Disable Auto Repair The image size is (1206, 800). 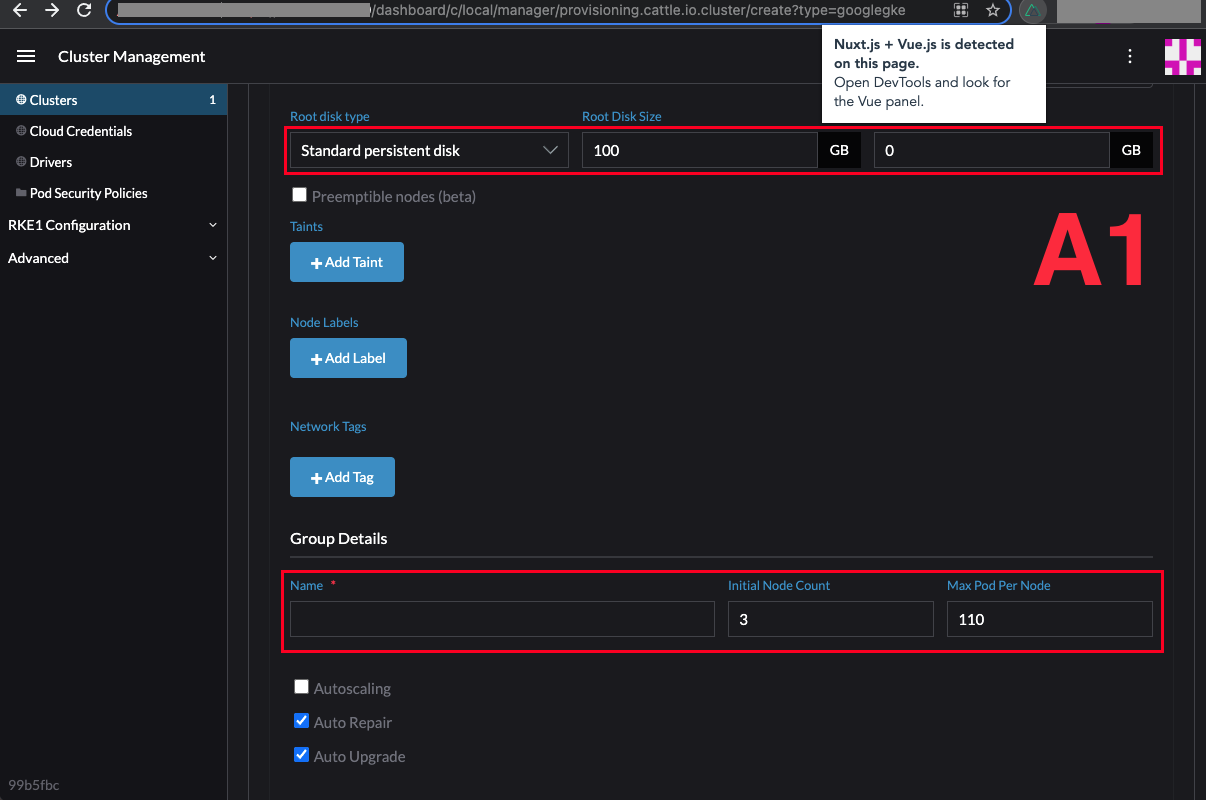[301, 720]
